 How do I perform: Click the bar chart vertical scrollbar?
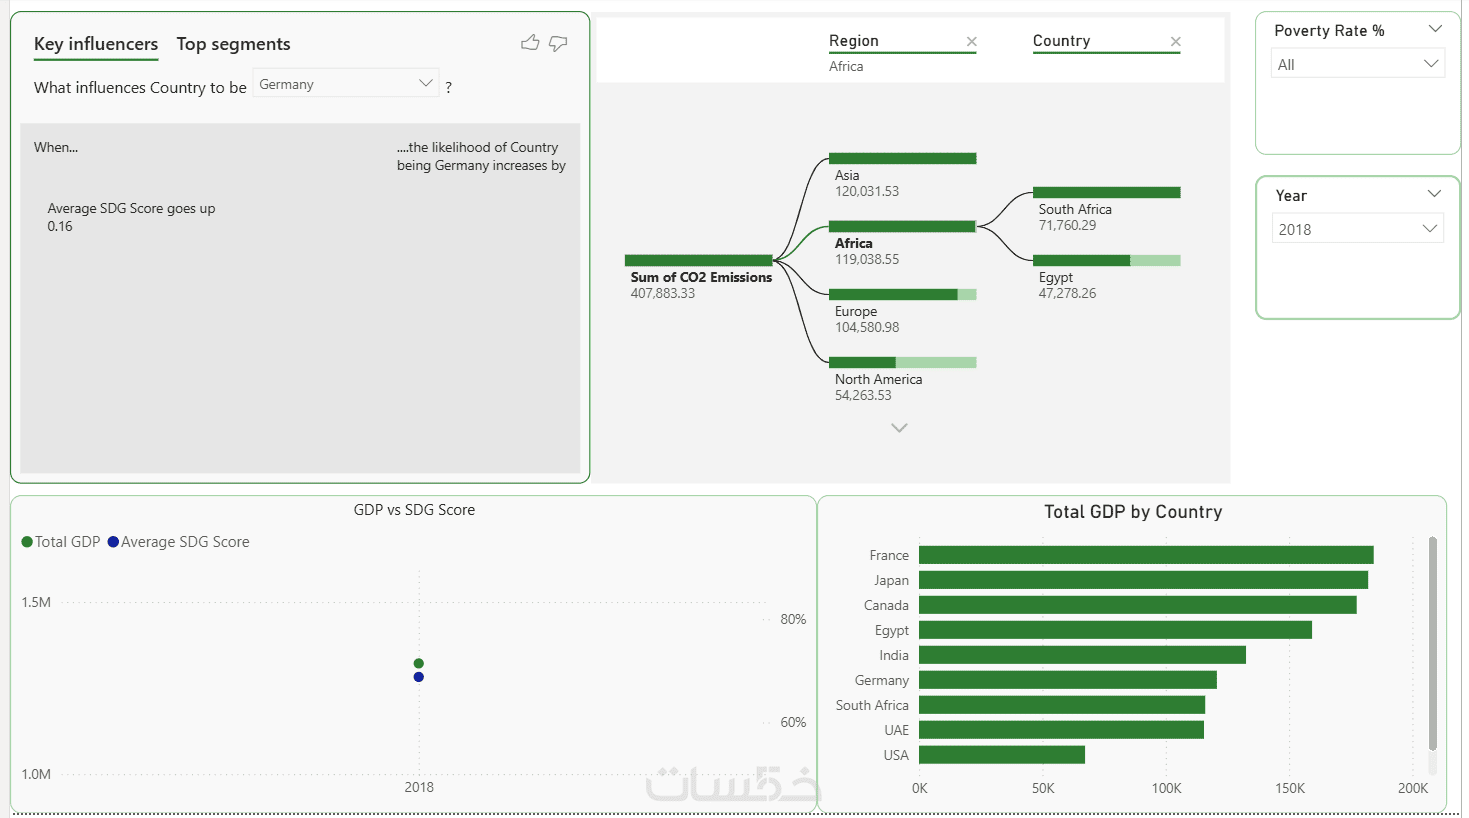[x=1432, y=643]
